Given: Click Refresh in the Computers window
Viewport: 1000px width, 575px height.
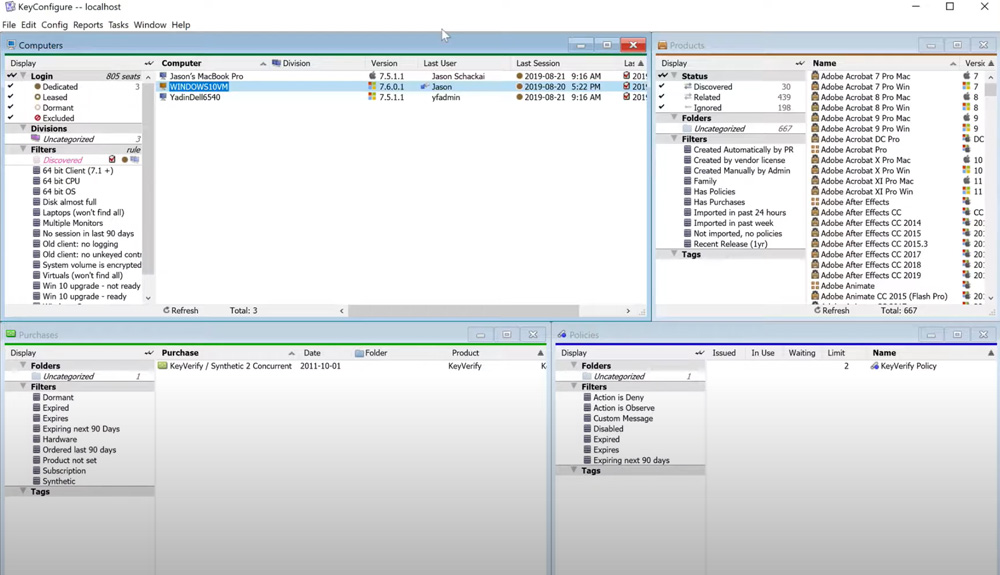Looking at the screenshot, I should [180, 310].
